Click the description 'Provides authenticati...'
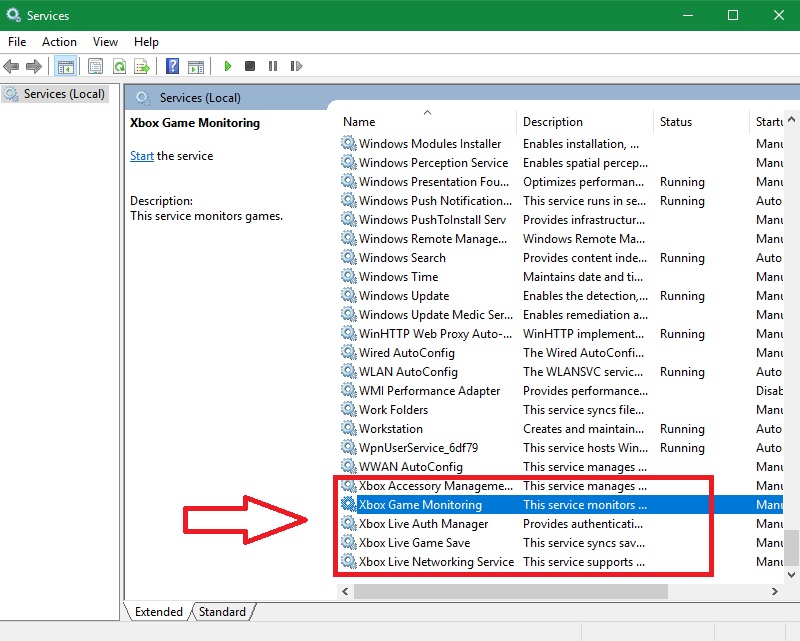Image resolution: width=800 pixels, height=641 pixels. point(583,524)
